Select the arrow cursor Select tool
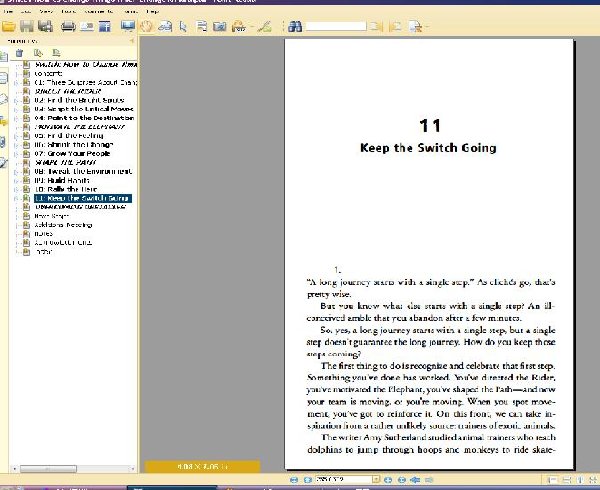The width and height of the screenshot is (600, 490). pos(183,26)
